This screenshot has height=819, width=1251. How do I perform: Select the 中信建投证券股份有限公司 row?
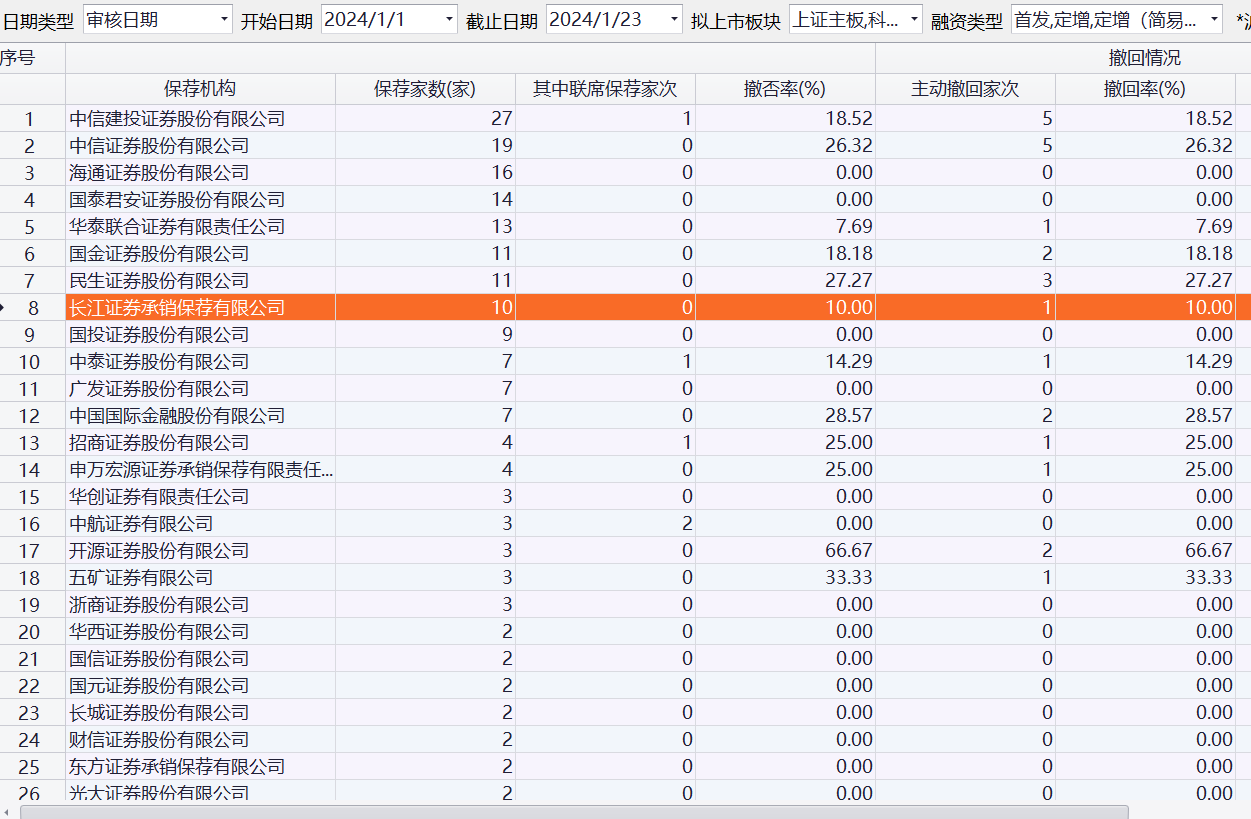coord(177,119)
